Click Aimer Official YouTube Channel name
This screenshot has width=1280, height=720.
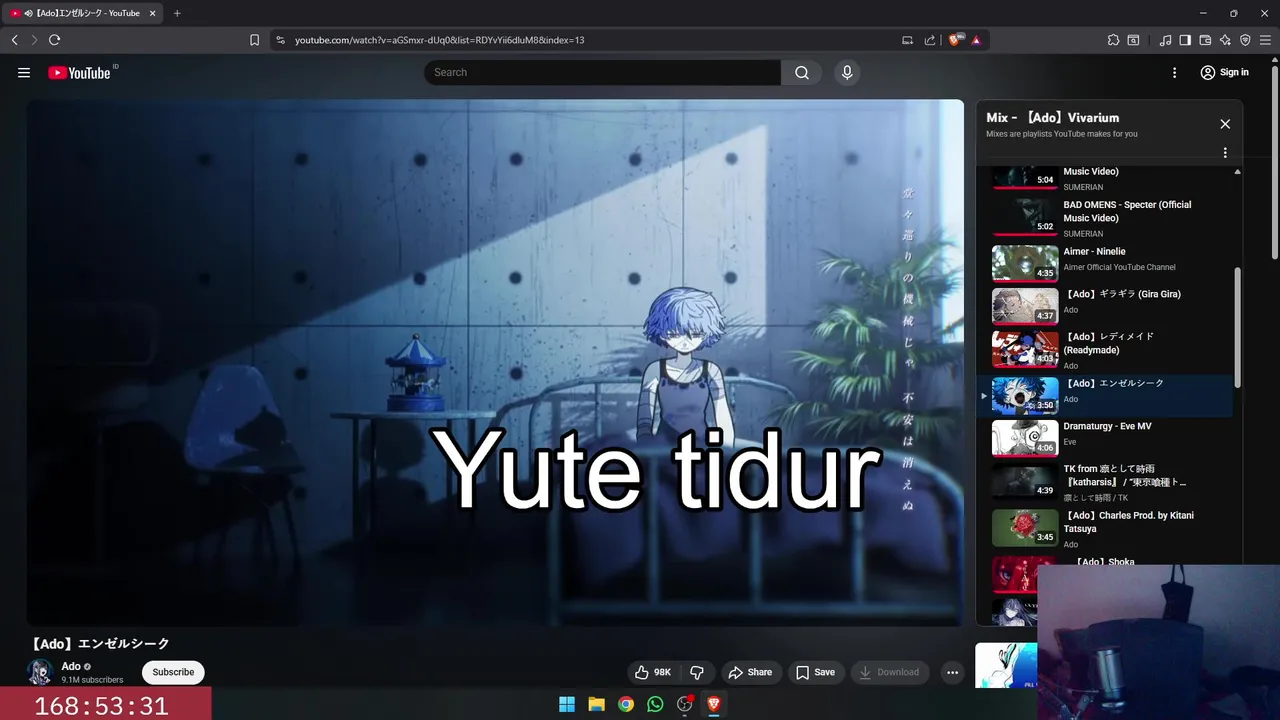click(1119, 267)
